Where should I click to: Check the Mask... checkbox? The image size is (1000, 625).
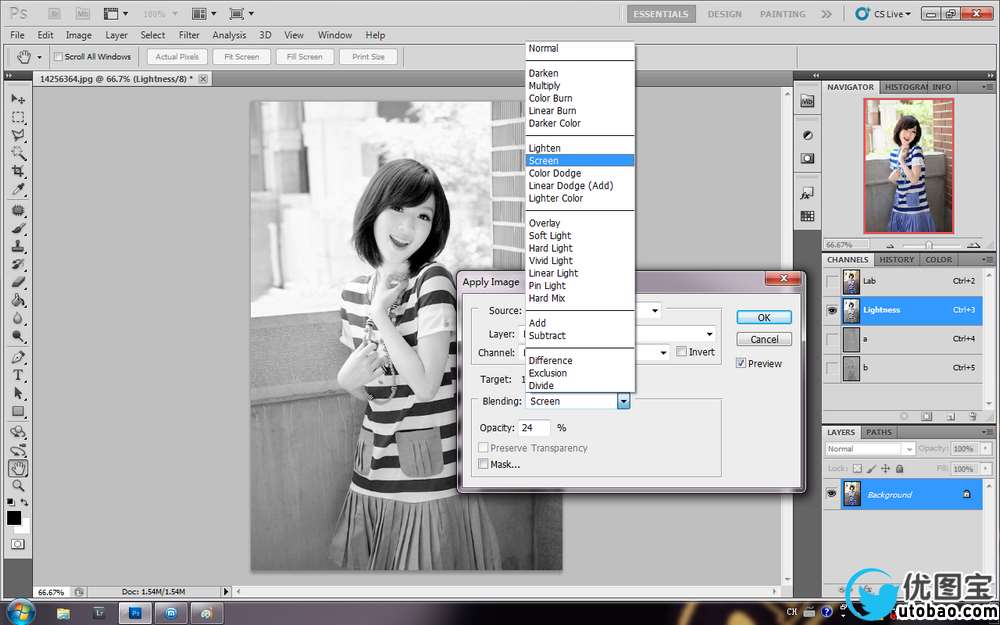(x=483, y=464)
